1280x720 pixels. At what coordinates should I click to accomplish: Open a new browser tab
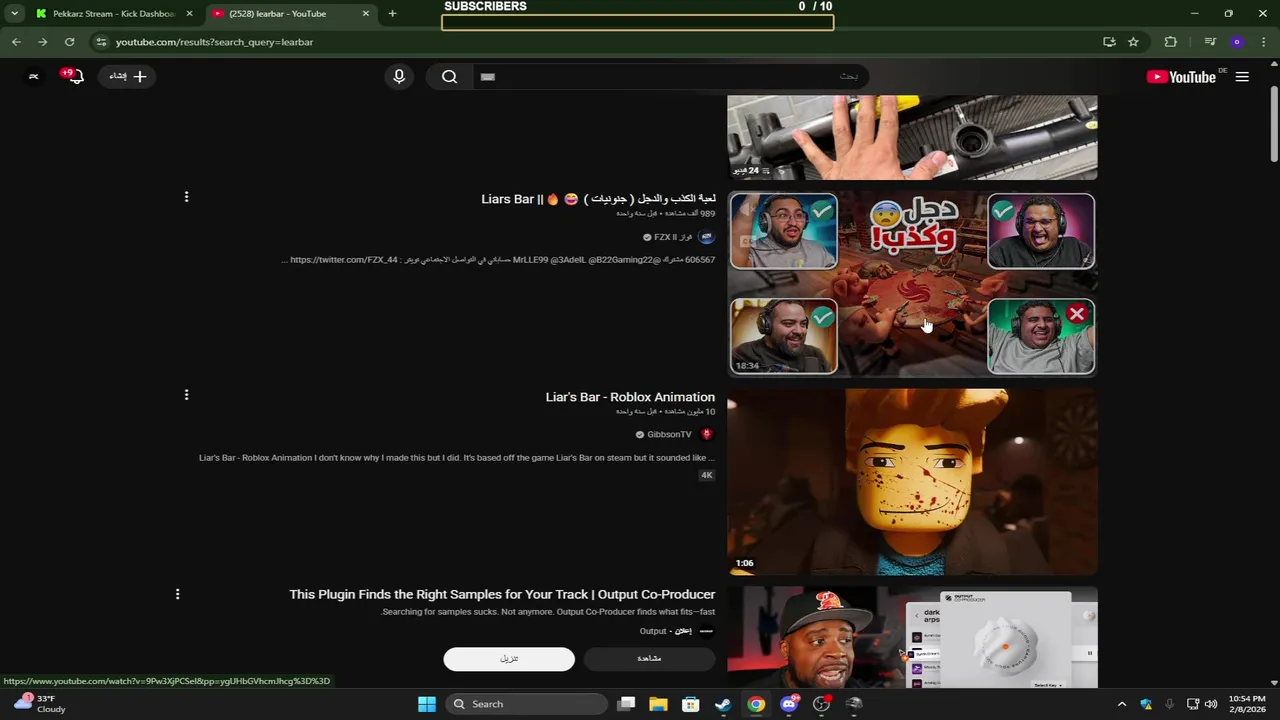click(x=392, y=14)
